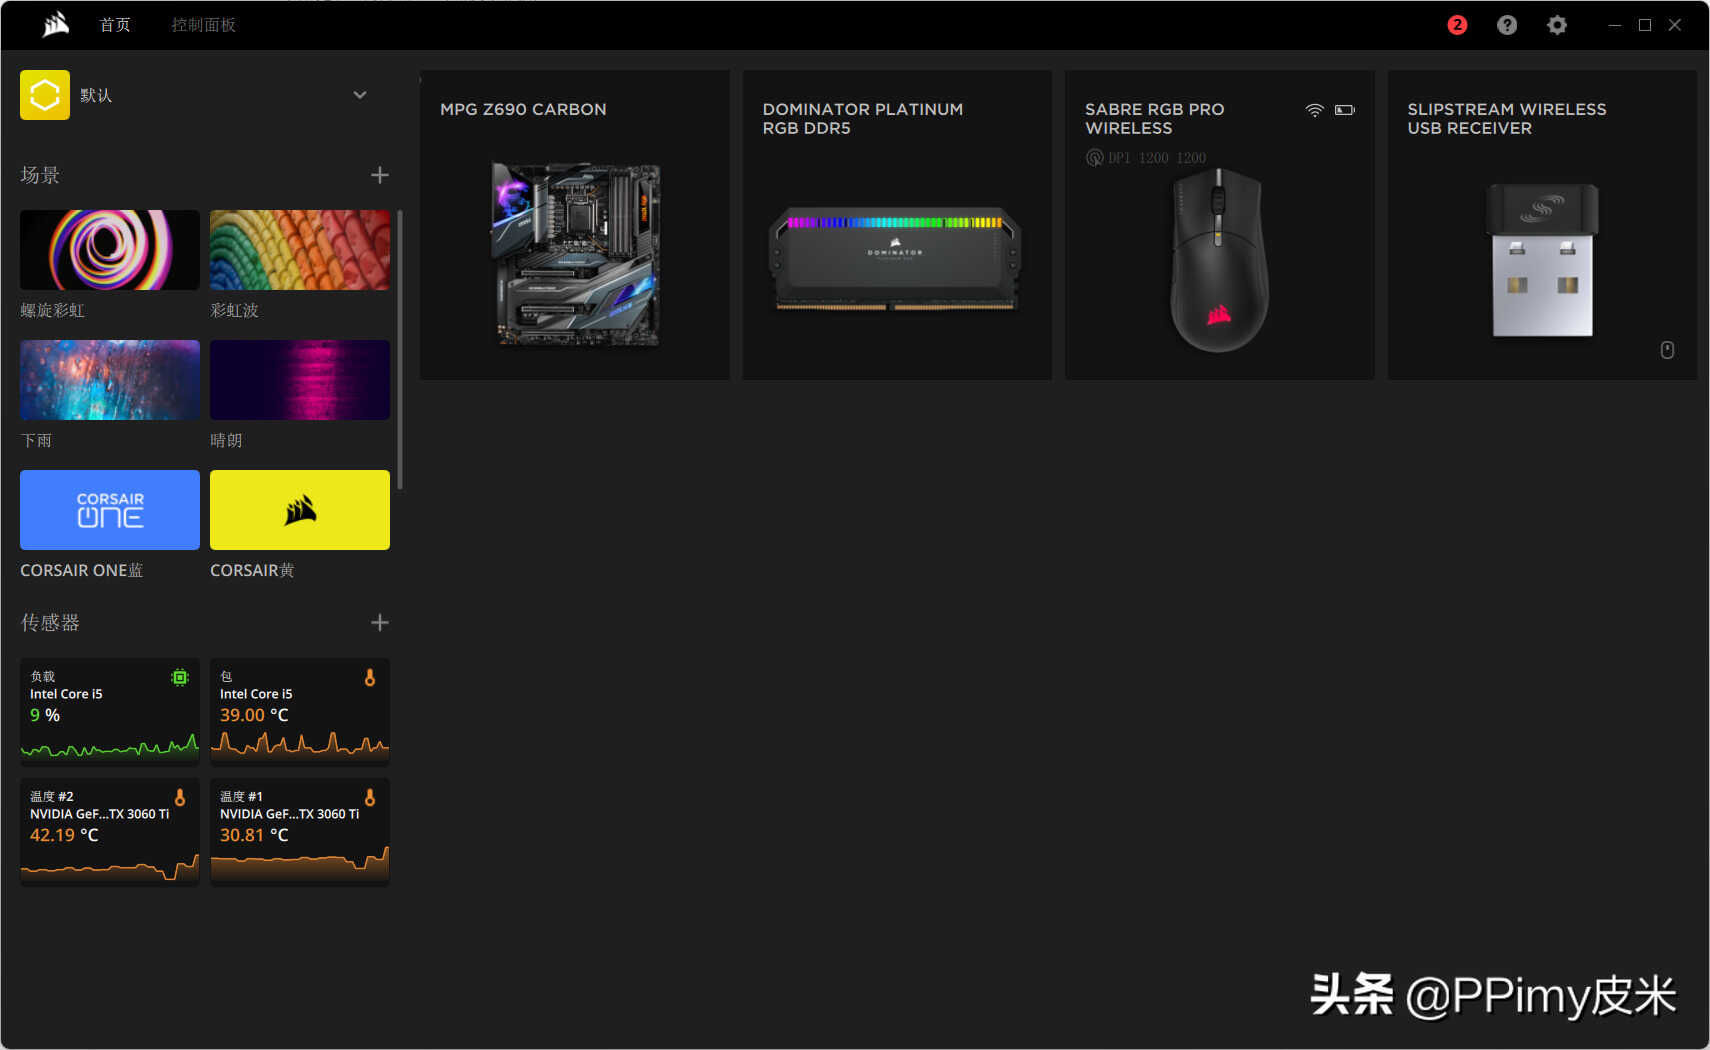The width and height of the screenshot is (1710, 1050).
Task: Apply the CORSAIR黄 scene
Action: point(300,510)
